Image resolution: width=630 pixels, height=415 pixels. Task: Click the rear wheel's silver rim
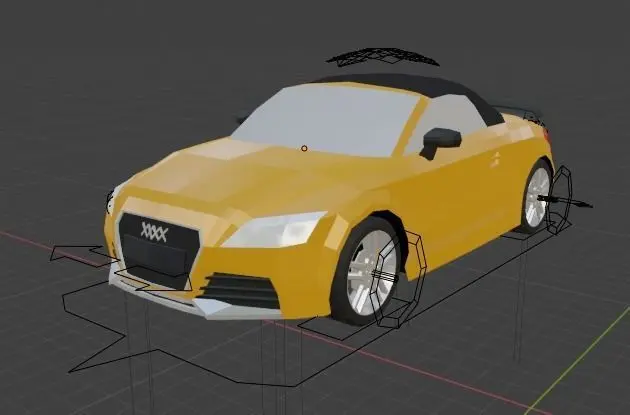(x=537, y=198)
